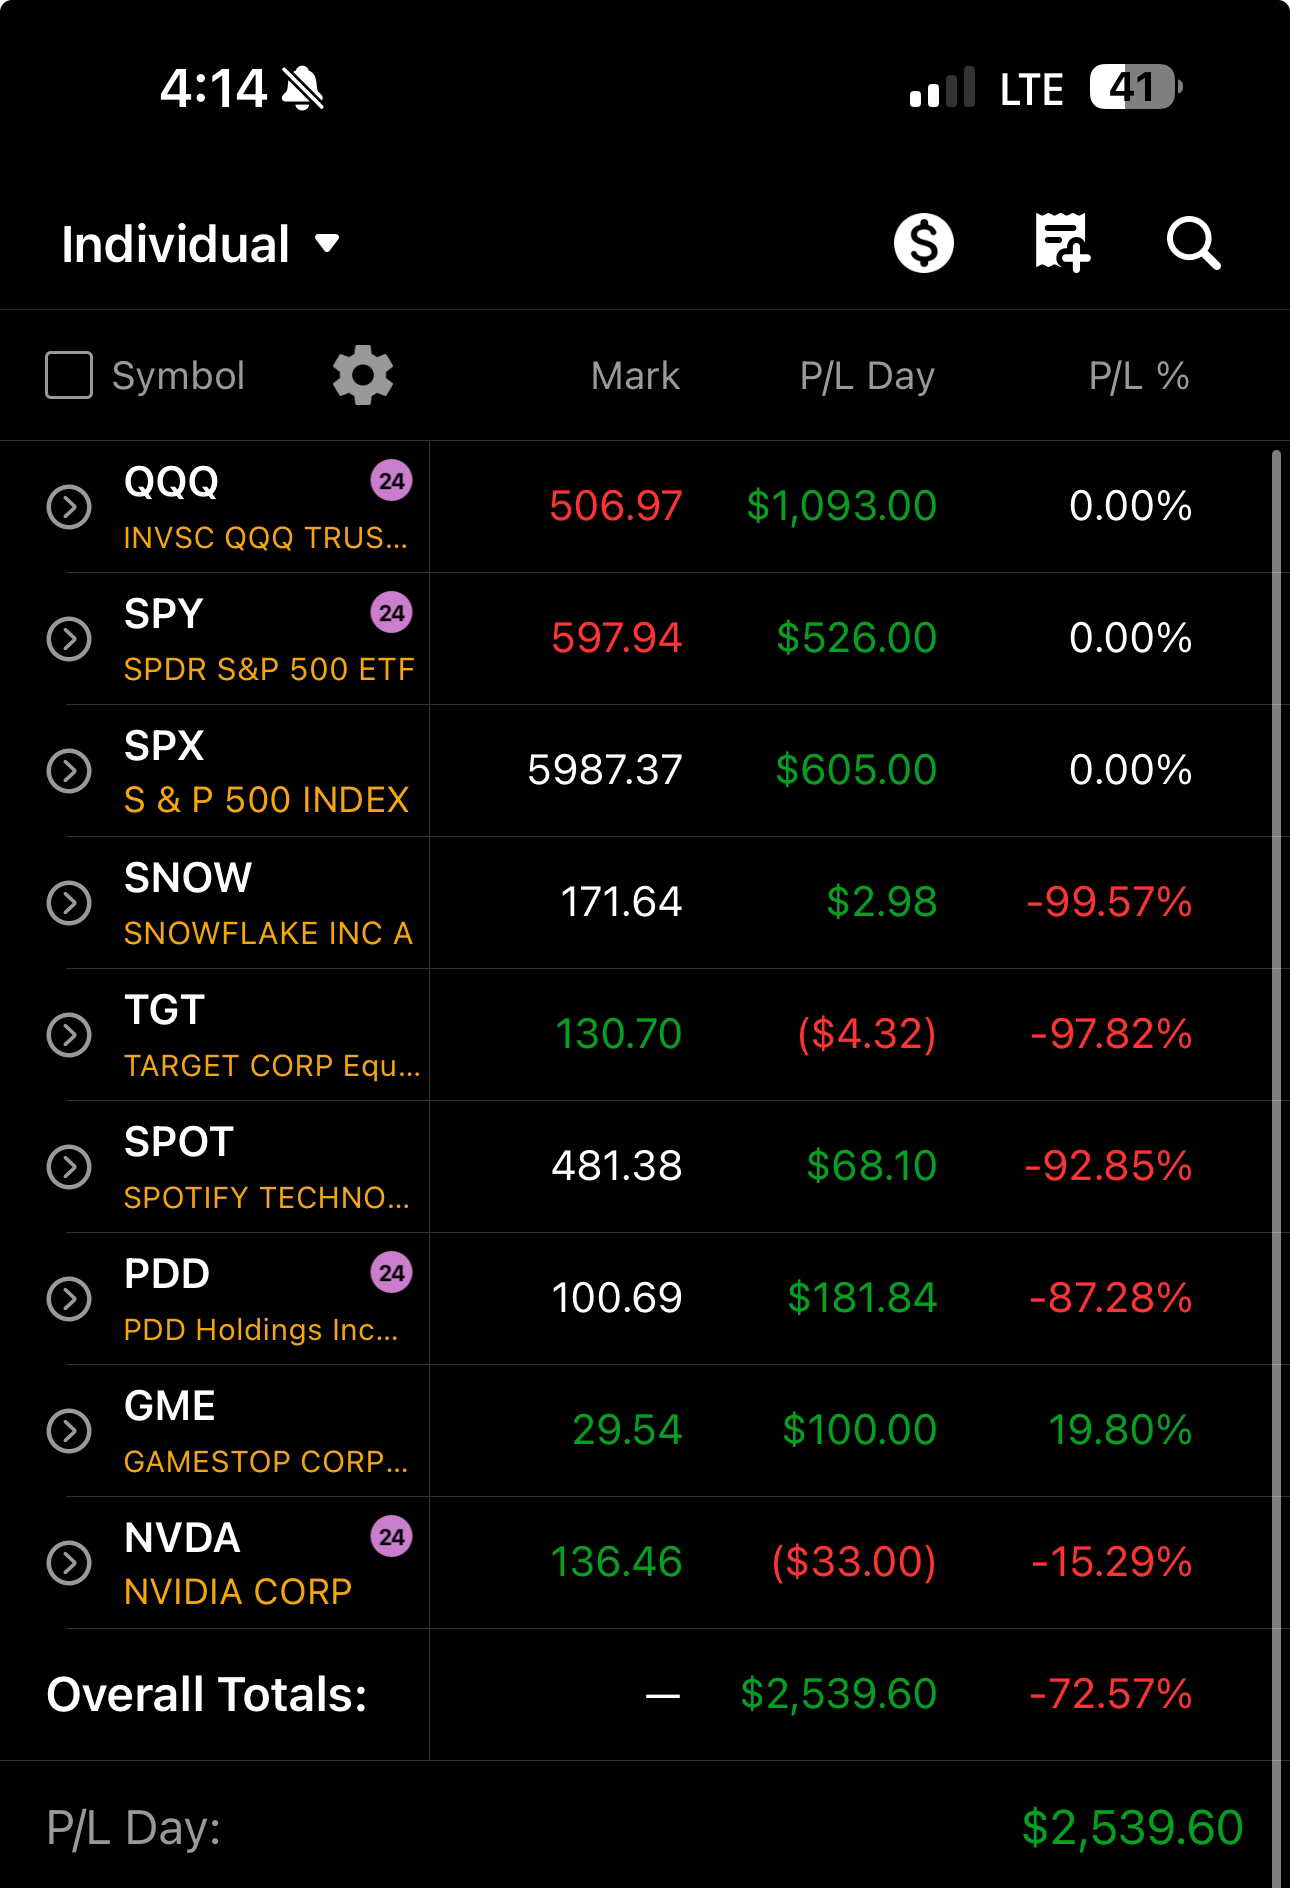The height and width of the screenshot is (1888, 1290).
Task: Expand the QQQ position row chevron
Action: tap(69, 507)
